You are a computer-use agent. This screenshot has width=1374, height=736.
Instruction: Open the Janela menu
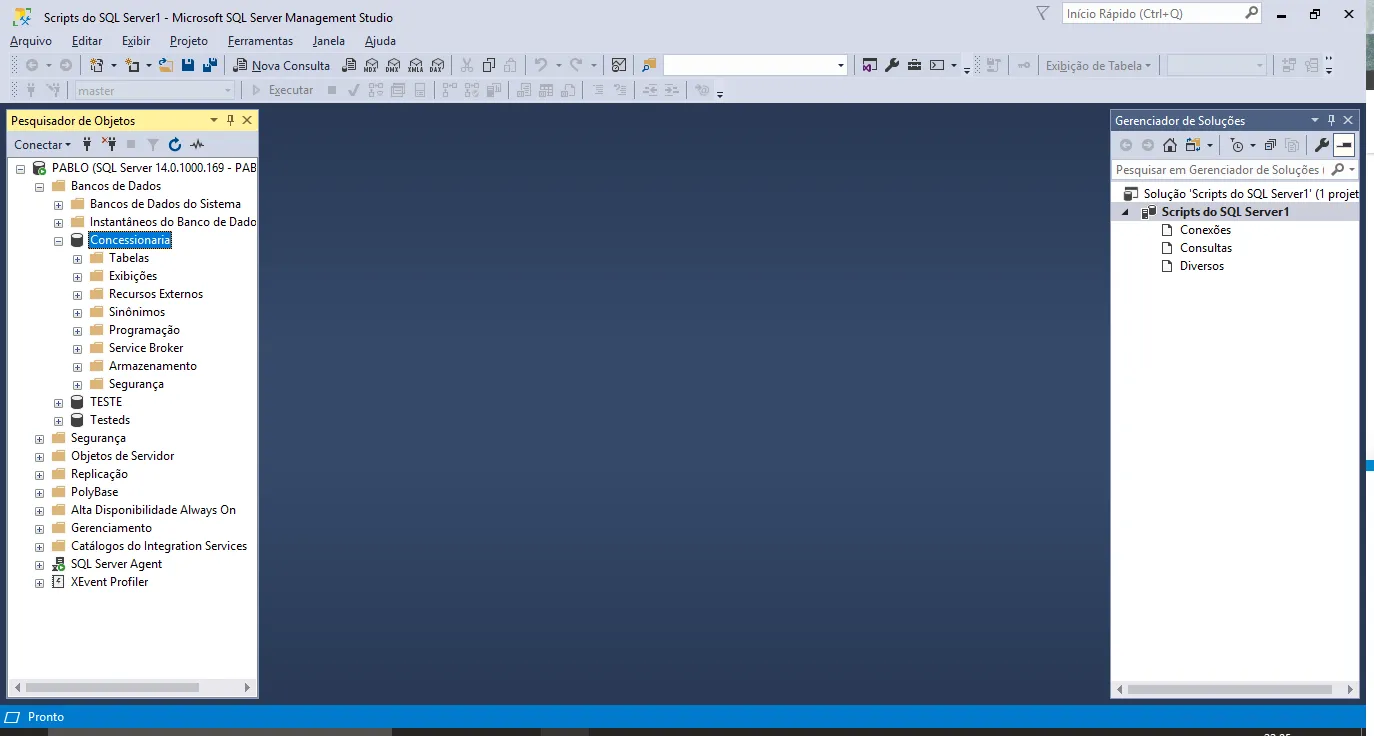click(328, 41)
